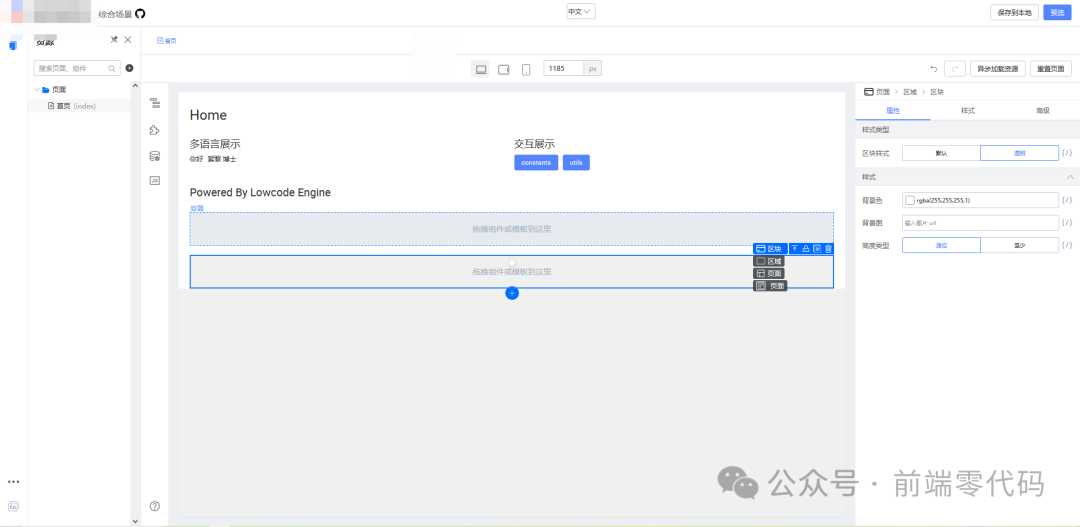Toggle variable binding for 背景色
Viewport: 1080px width, 527px height.
point(1067,200)
